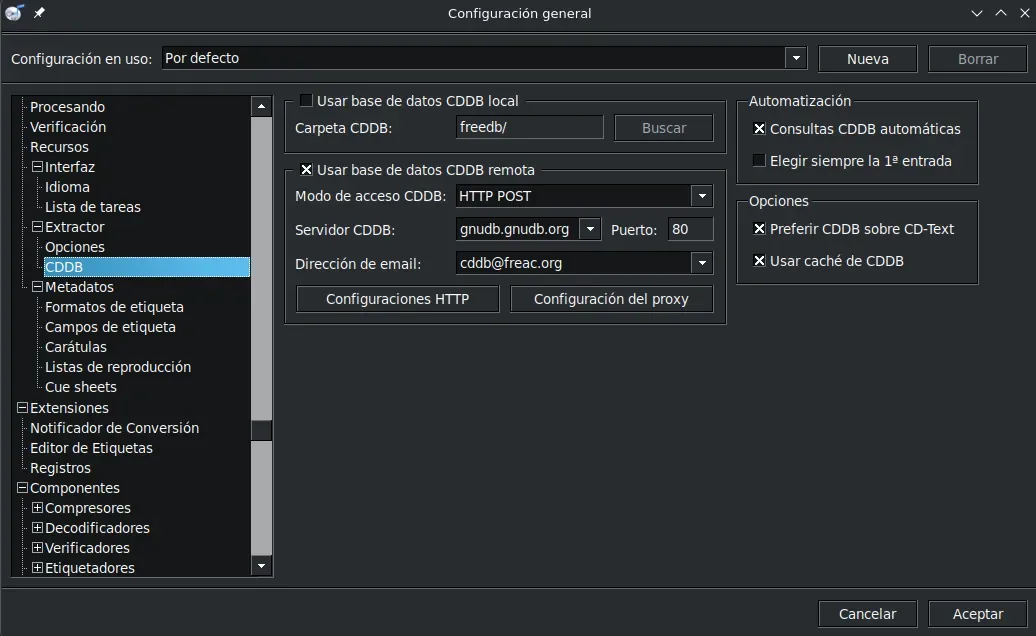Click the pin icon in the title bar
Viewport: 1036px width, 636px height.
pos(39,13)
